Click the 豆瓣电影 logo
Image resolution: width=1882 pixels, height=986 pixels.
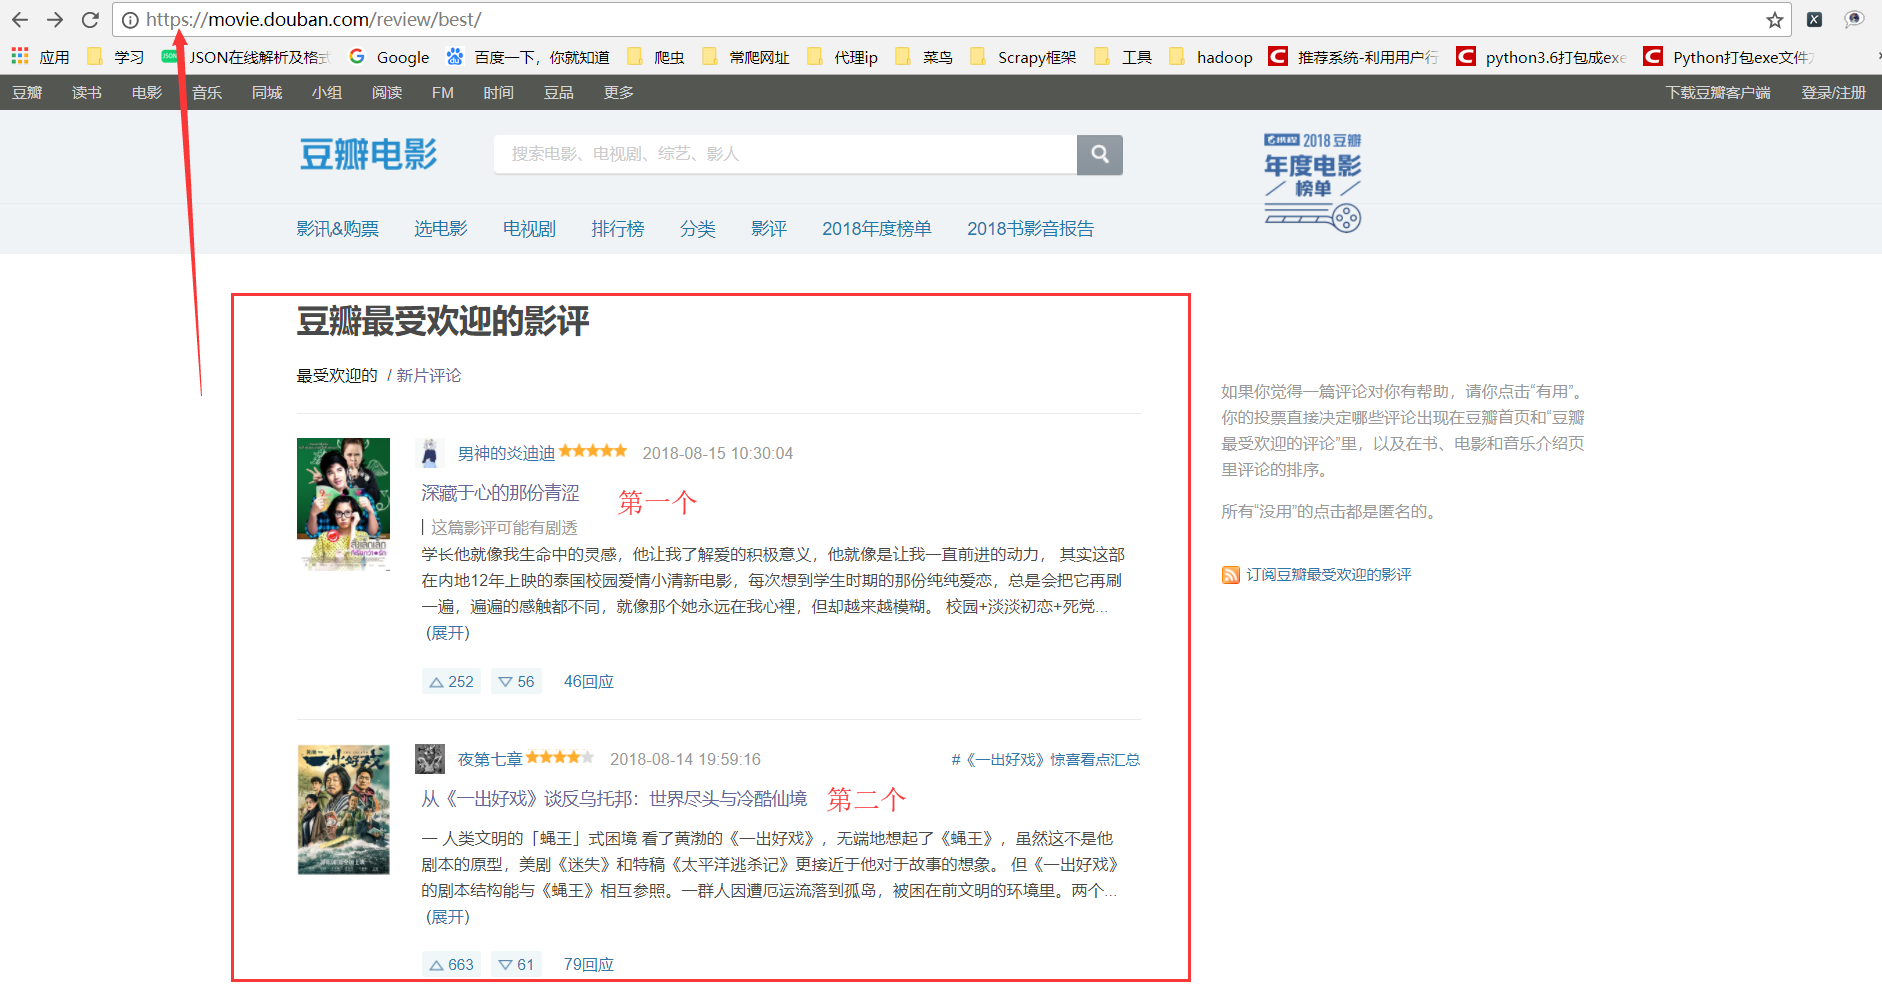(368, 154)
